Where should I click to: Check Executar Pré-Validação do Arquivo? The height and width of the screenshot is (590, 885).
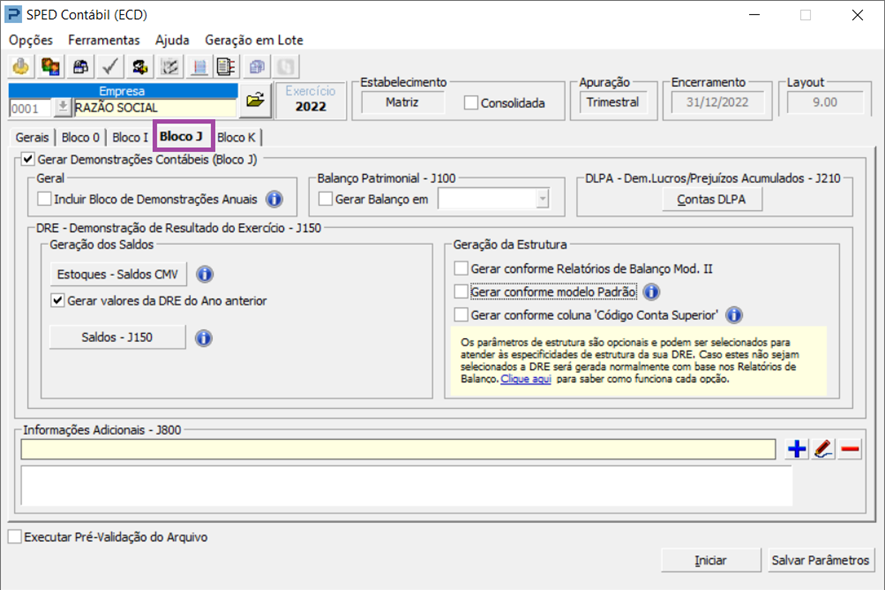14,537
